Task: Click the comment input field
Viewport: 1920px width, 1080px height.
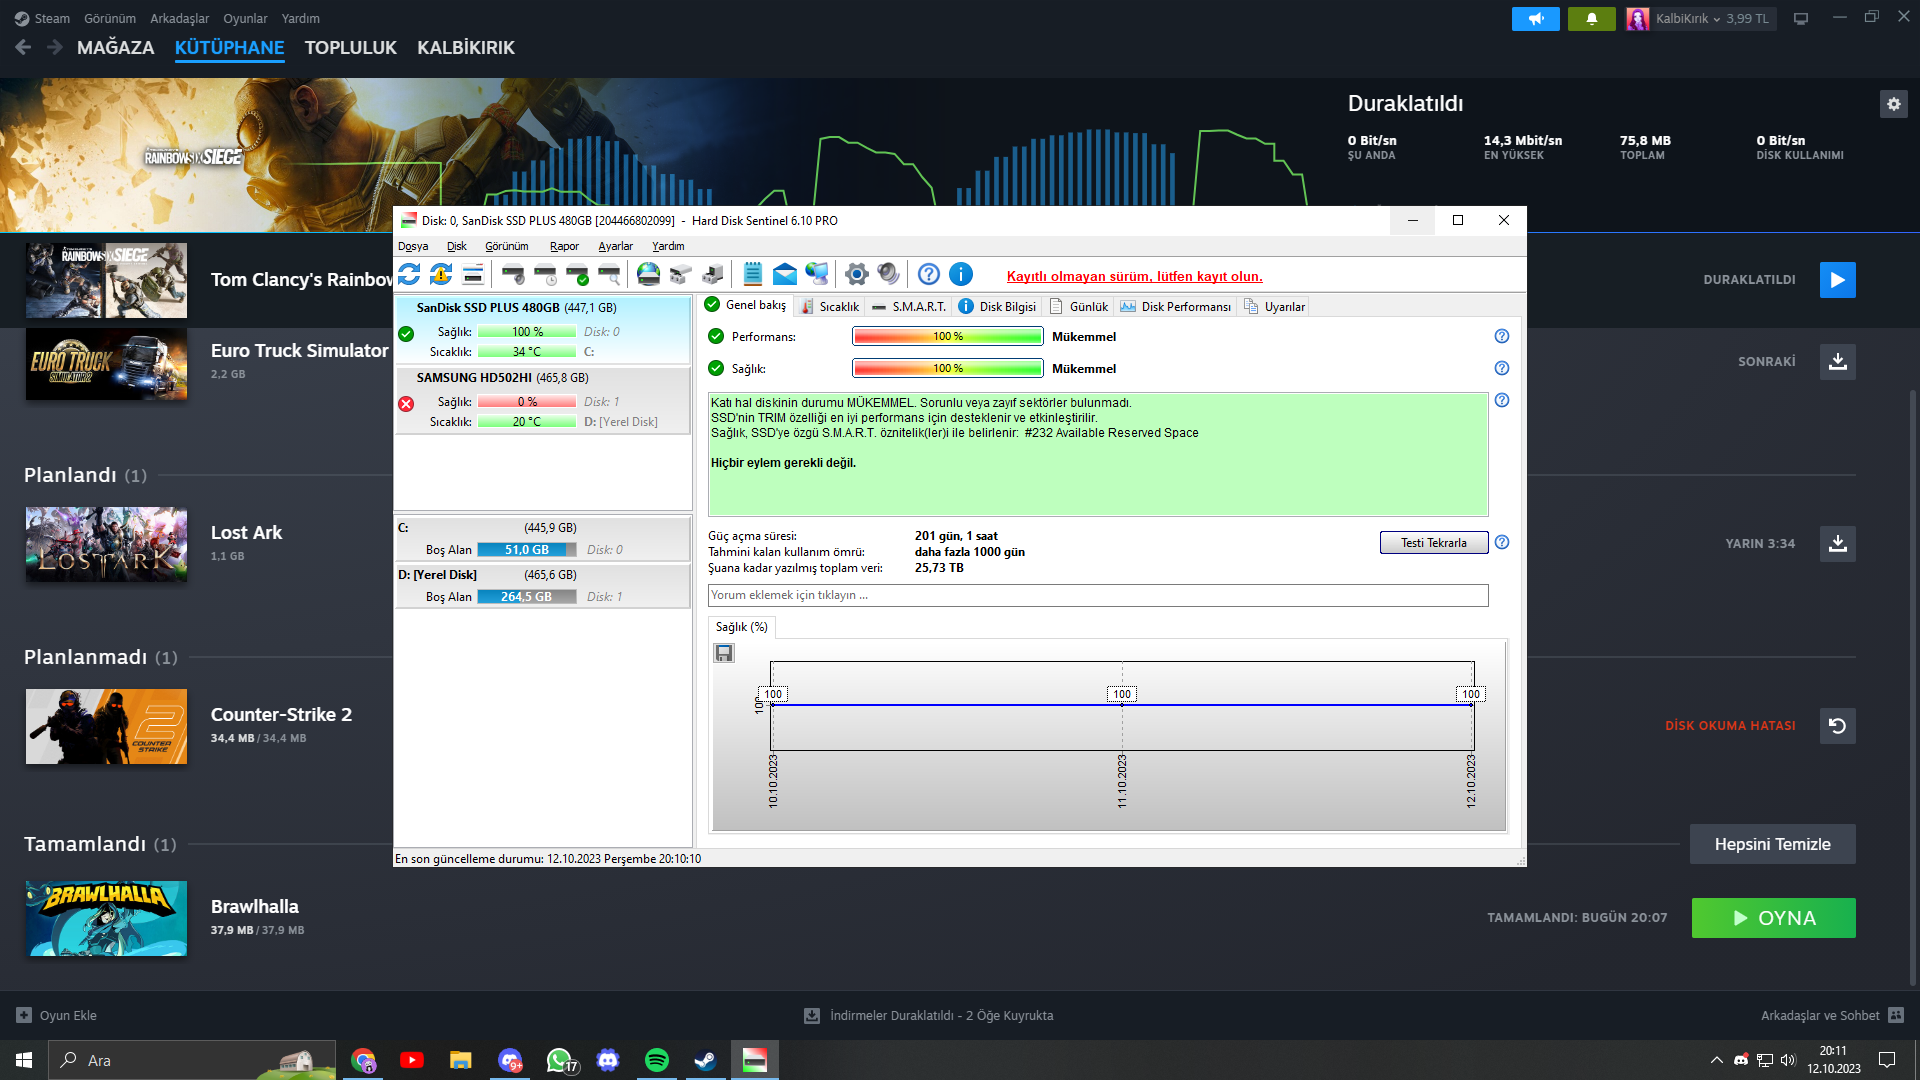Action: pos(1098,596)
